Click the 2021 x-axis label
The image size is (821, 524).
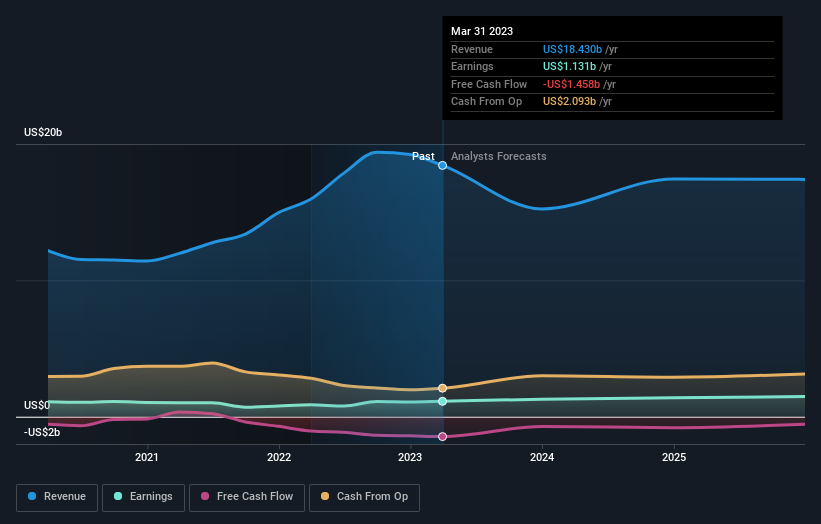coord(147,457)
